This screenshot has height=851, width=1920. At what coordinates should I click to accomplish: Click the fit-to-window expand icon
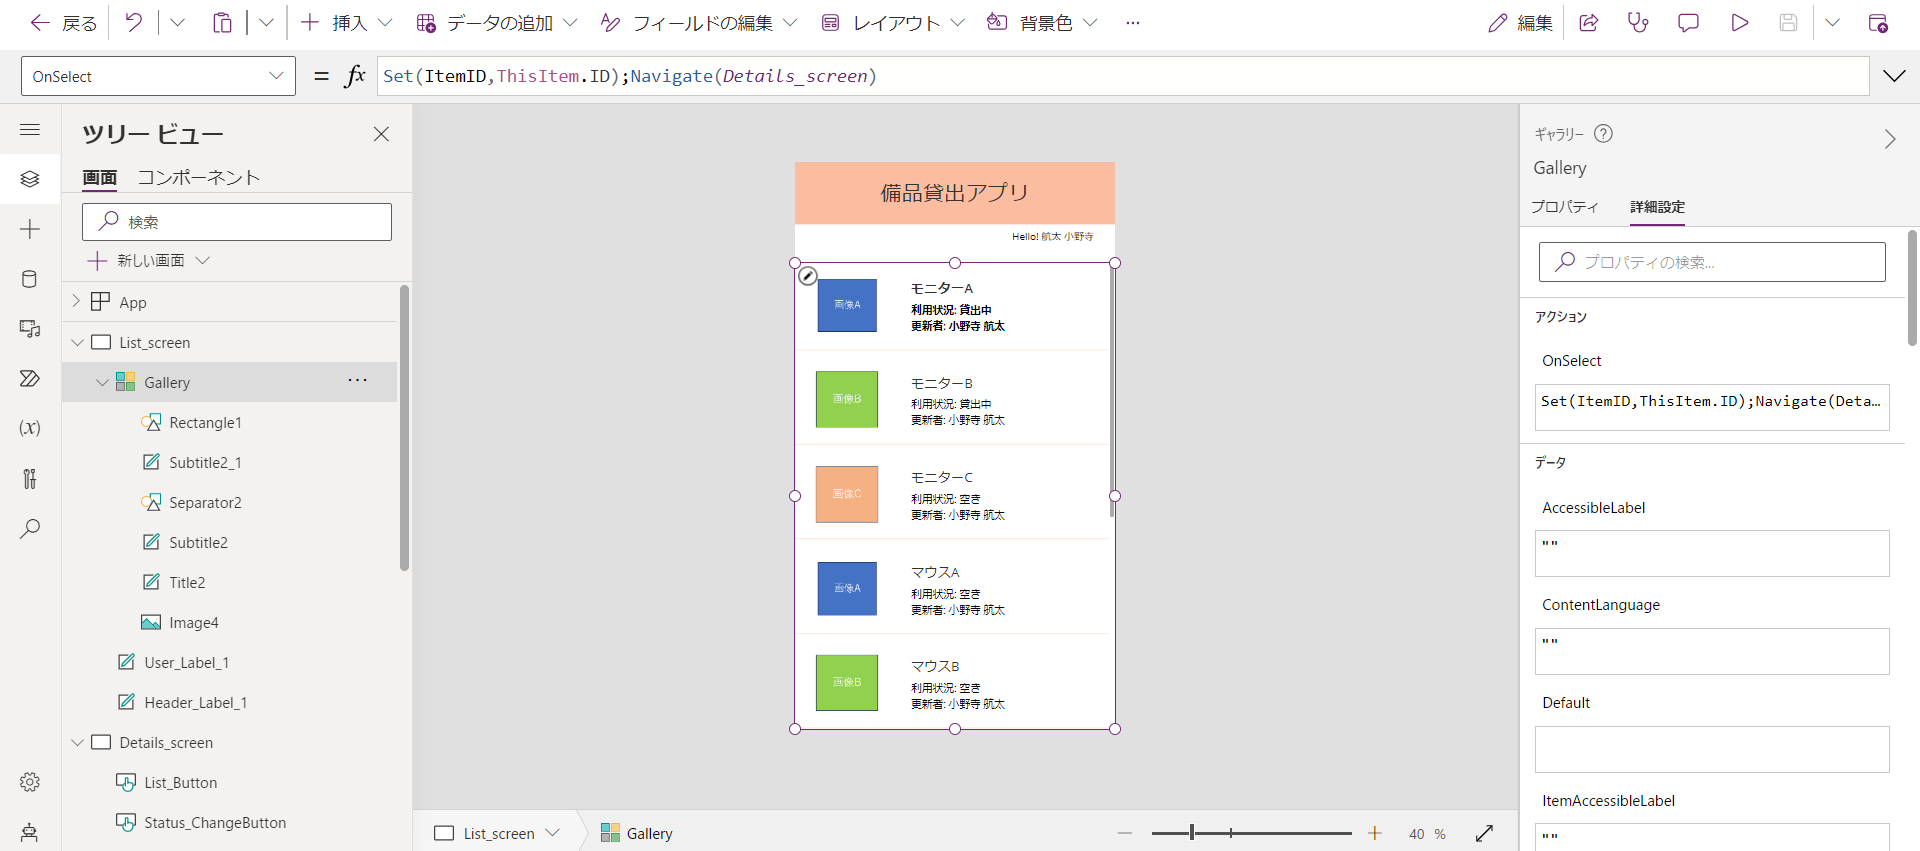[x=1484, y=833]
